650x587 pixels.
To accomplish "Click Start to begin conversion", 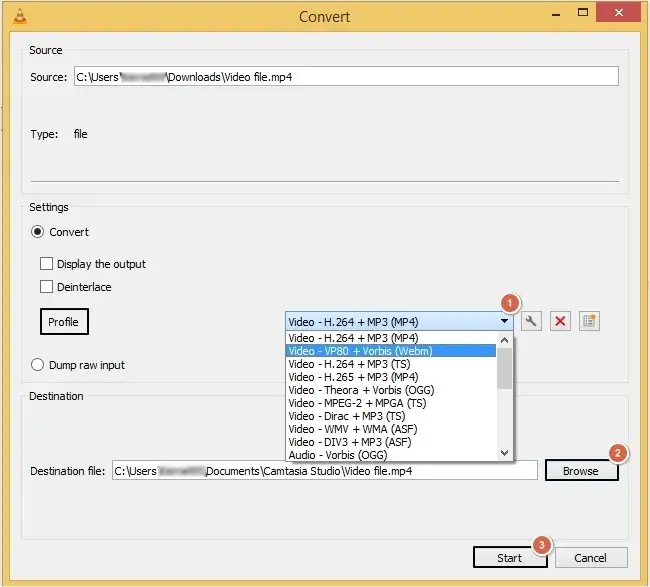I will click(x=509, y=557).
